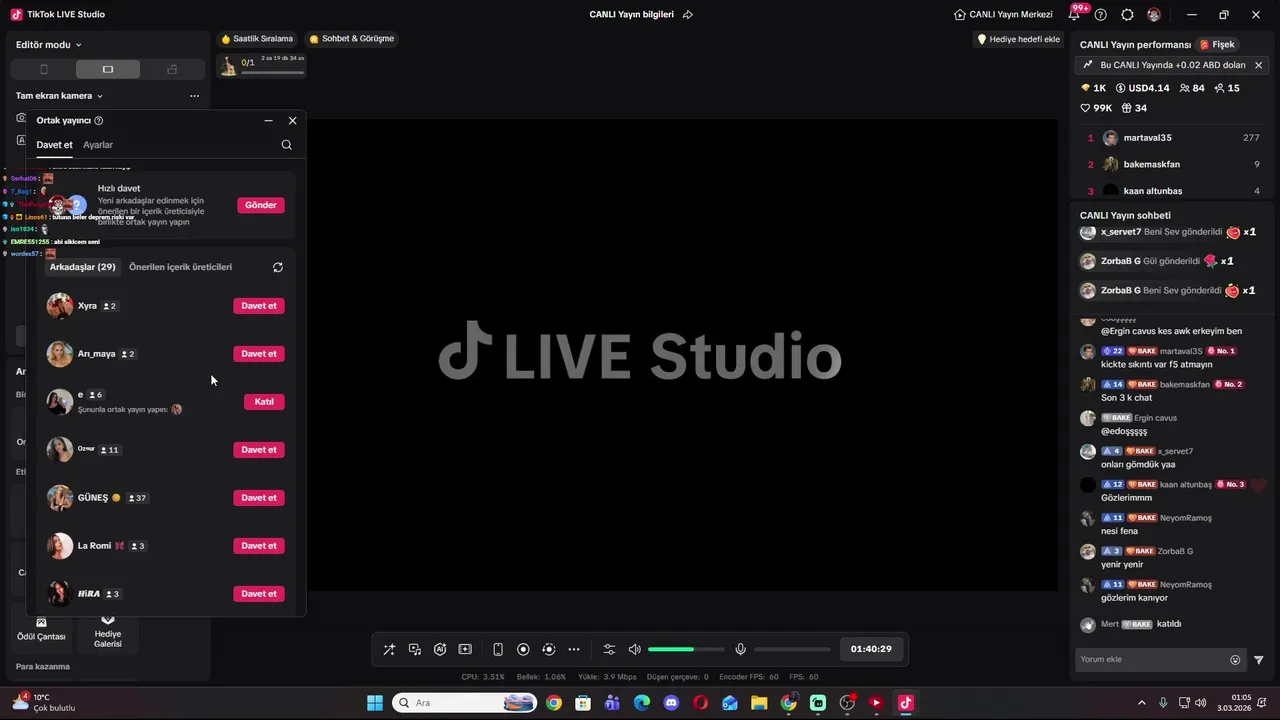This screenshot has height=720, width=1280.
Task: Mute the microphone icon
Action: (741, 649)
